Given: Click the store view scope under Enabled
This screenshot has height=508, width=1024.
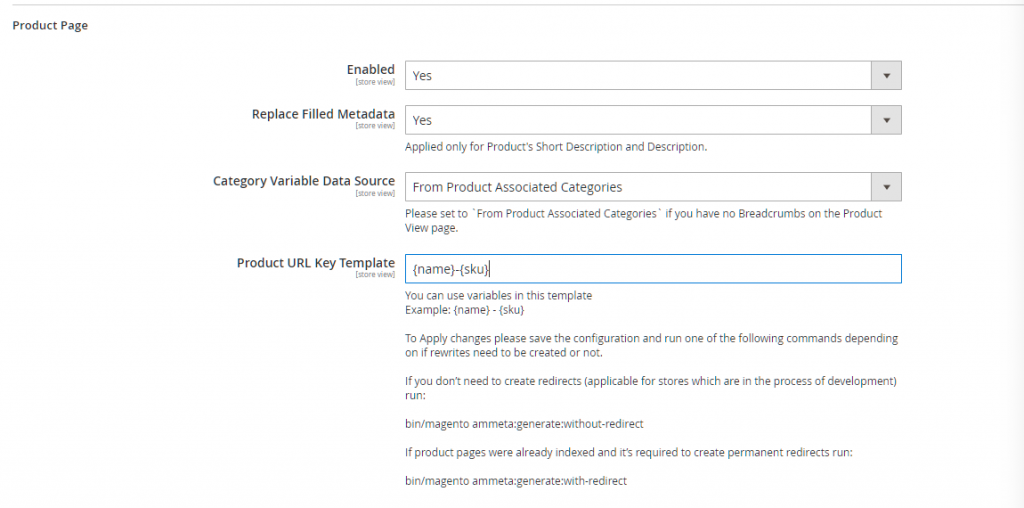Looking at the screenshot, I should (x=375, y=82).
